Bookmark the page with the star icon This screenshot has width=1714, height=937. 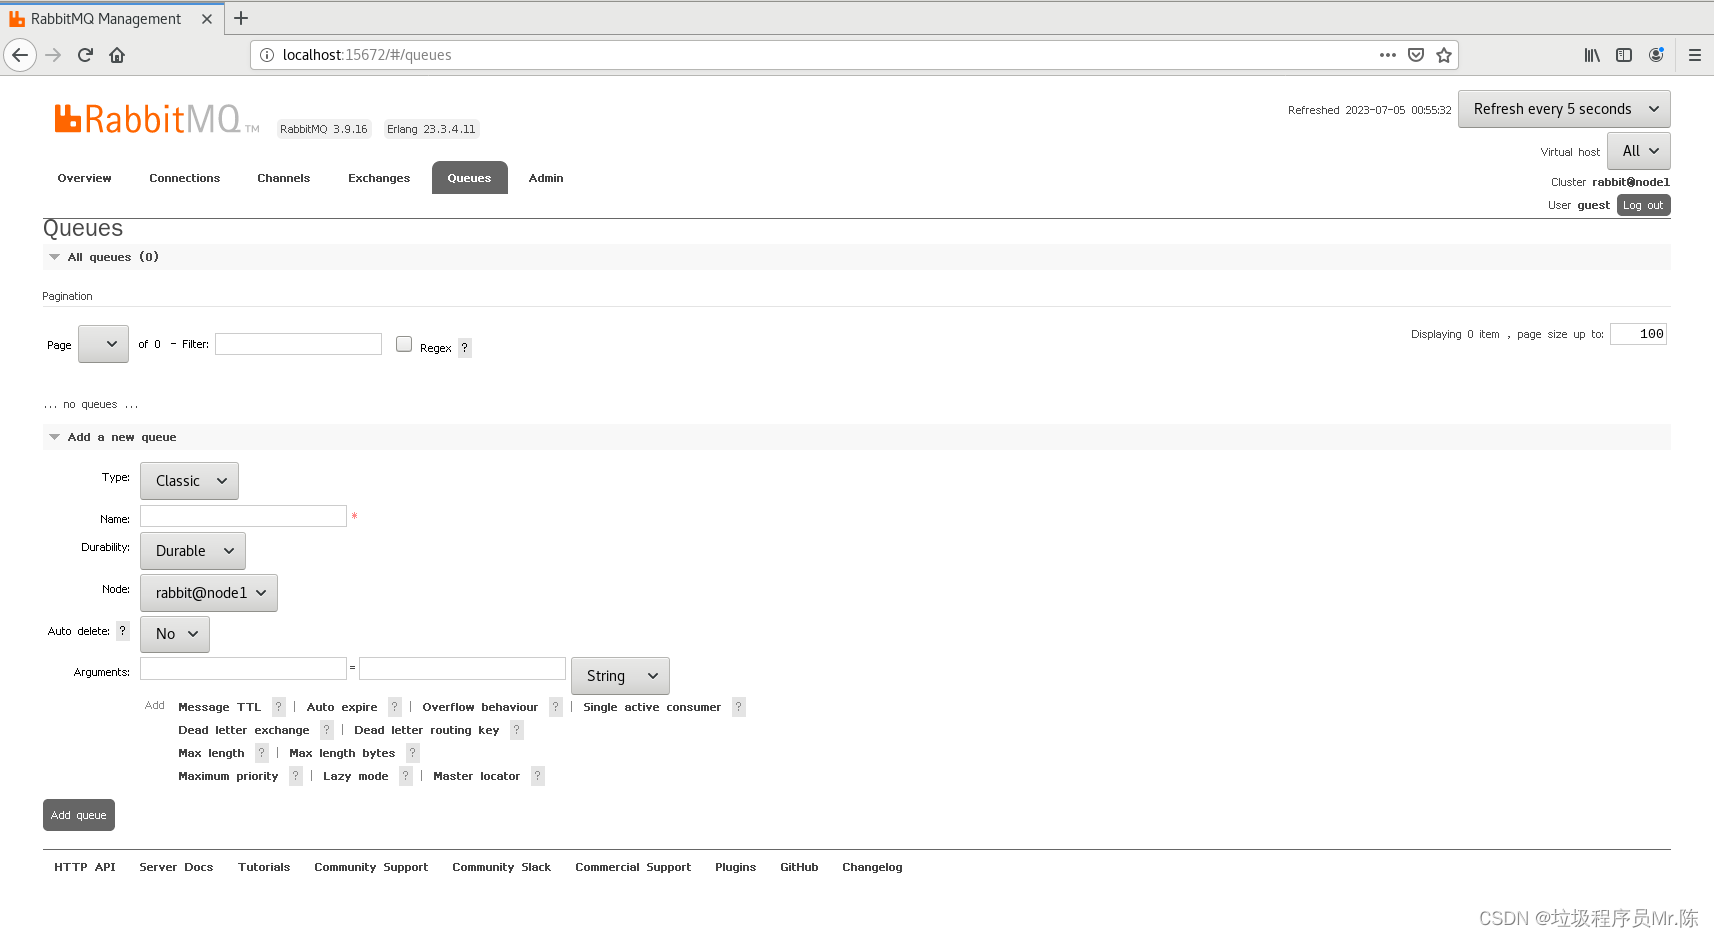pos(1443,55)
